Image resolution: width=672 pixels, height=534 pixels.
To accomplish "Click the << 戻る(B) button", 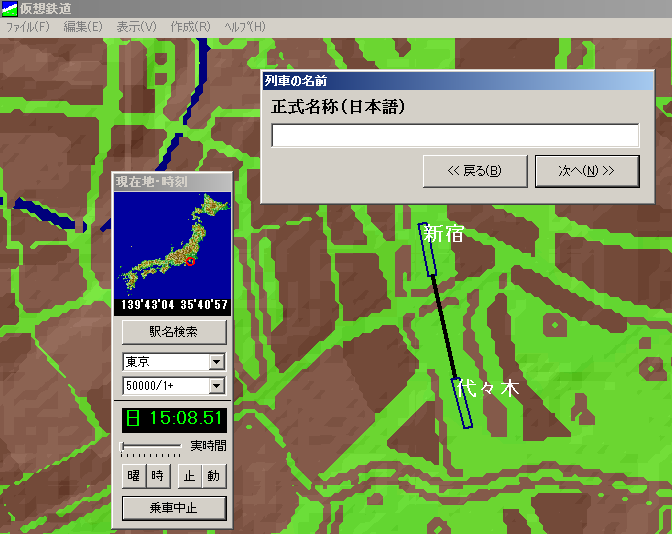I will [475, 171].
